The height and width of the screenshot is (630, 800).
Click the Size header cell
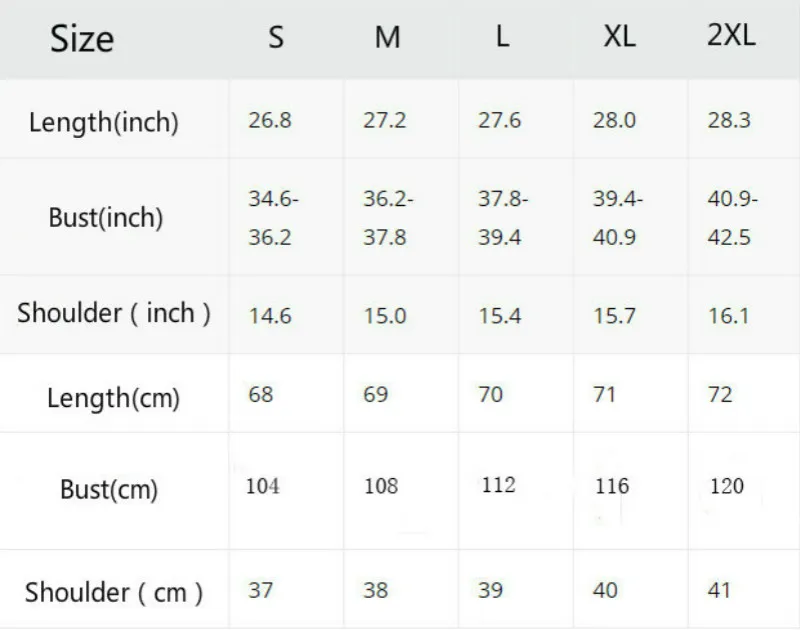82,39
